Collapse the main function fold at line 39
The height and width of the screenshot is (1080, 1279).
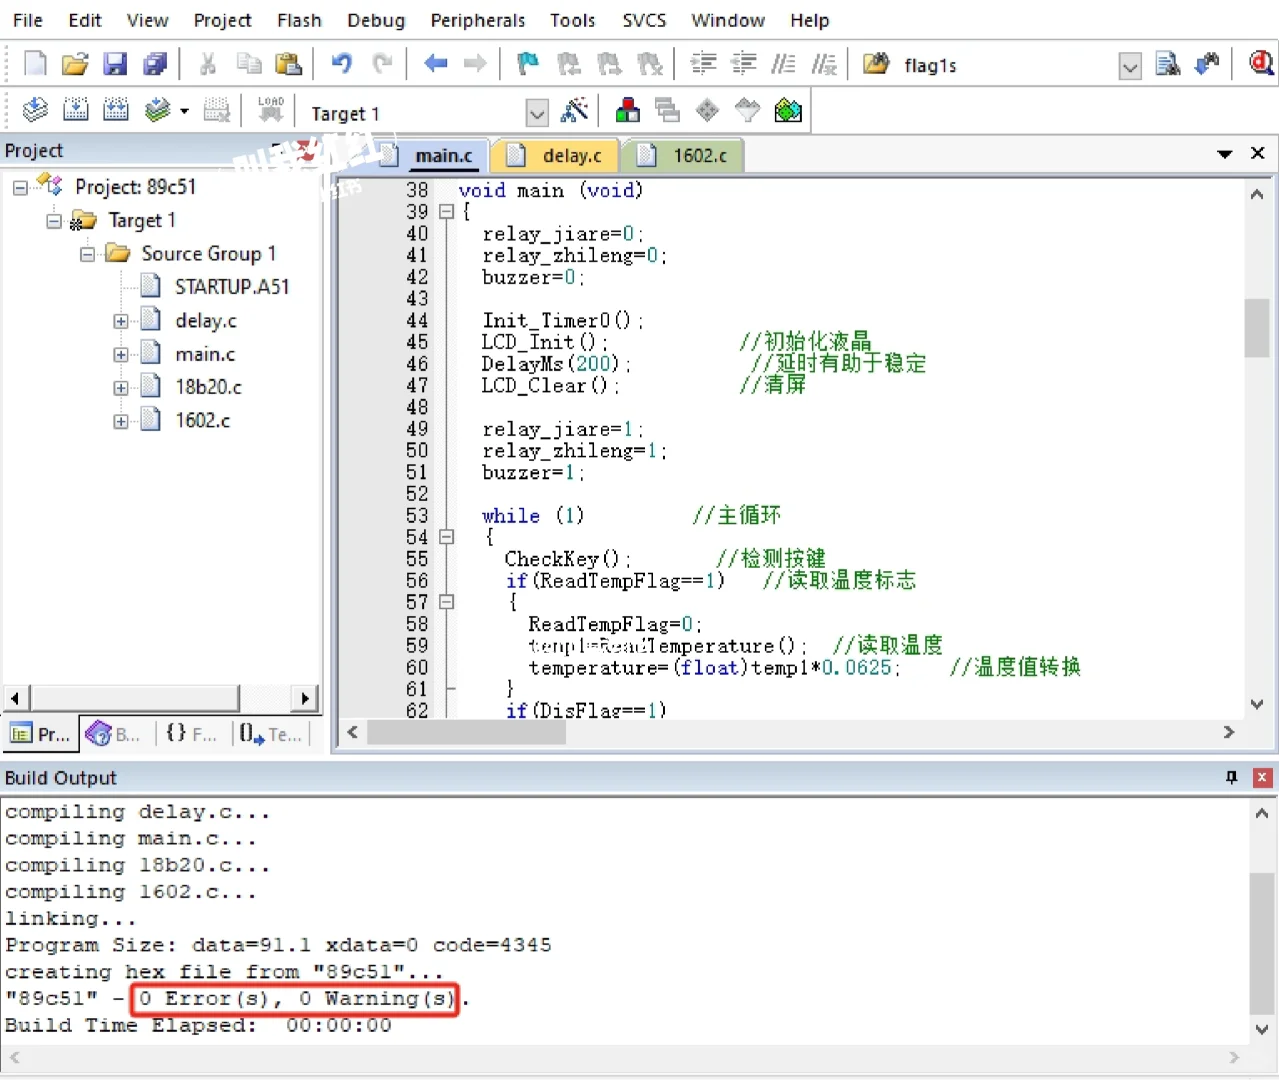[x=447, y=212]
